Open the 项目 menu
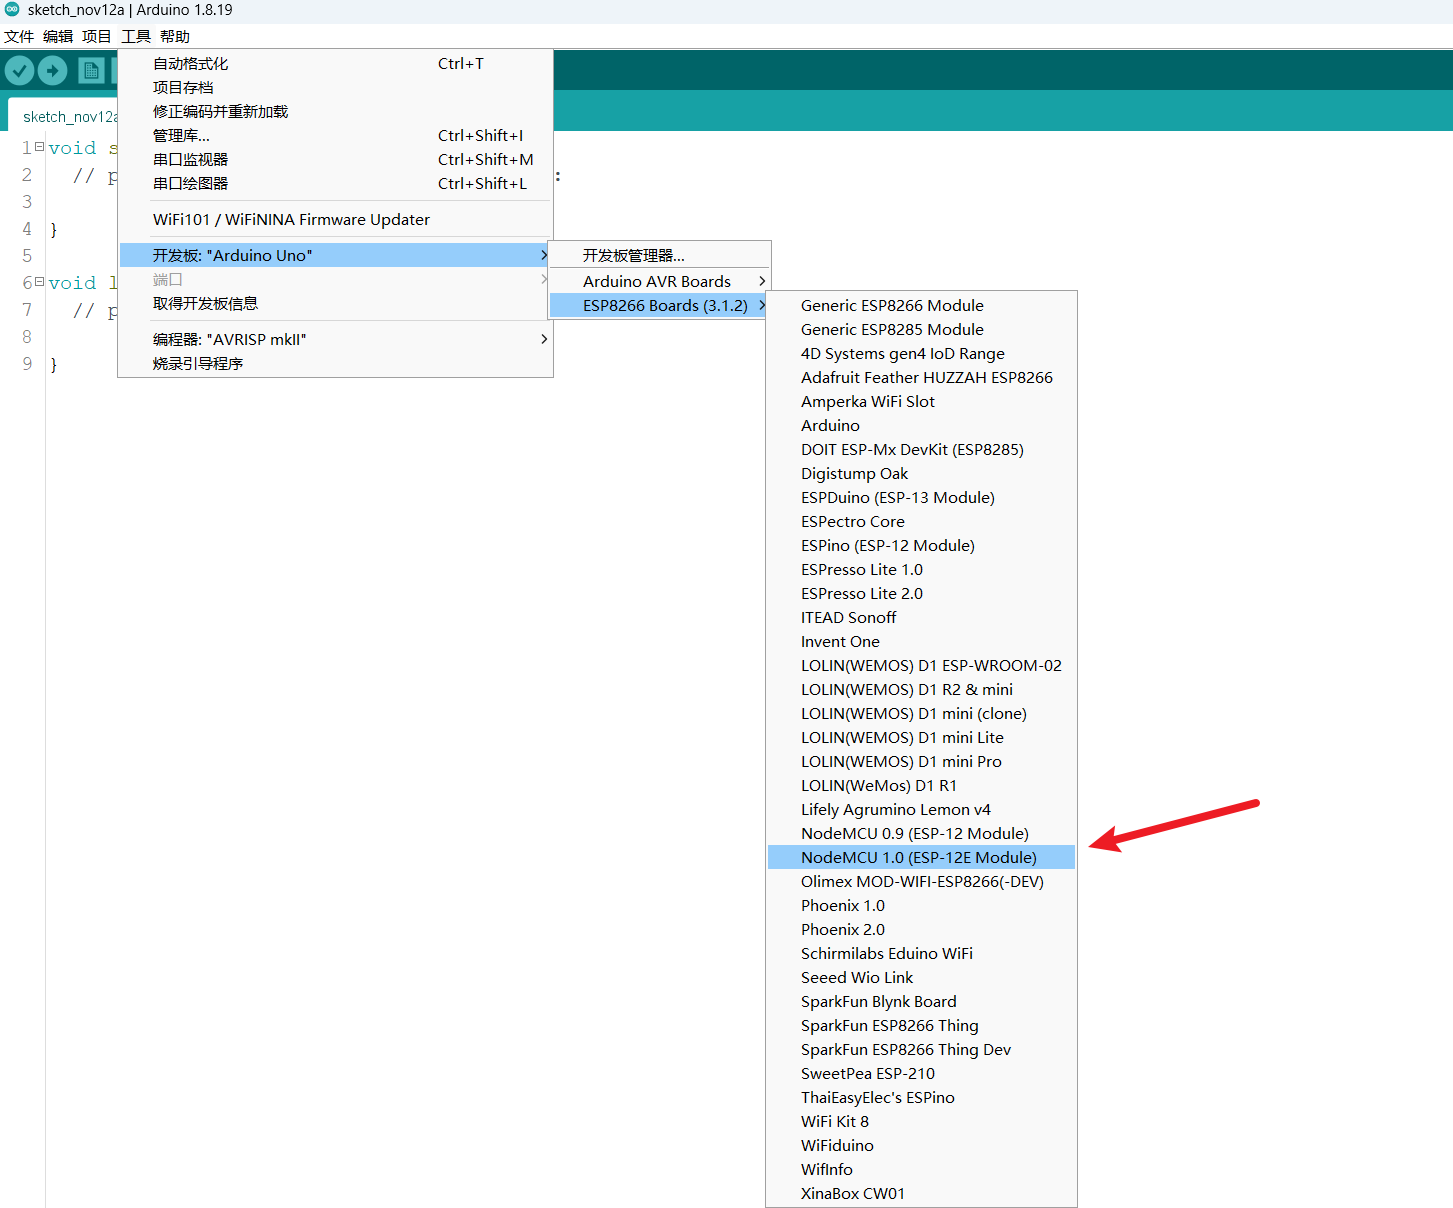 click(x=97, y=36)
